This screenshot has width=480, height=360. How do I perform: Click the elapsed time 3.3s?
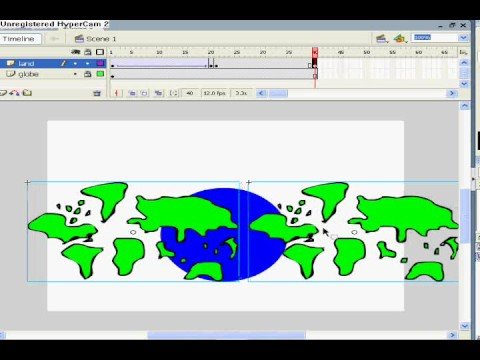tap(241, 93)
